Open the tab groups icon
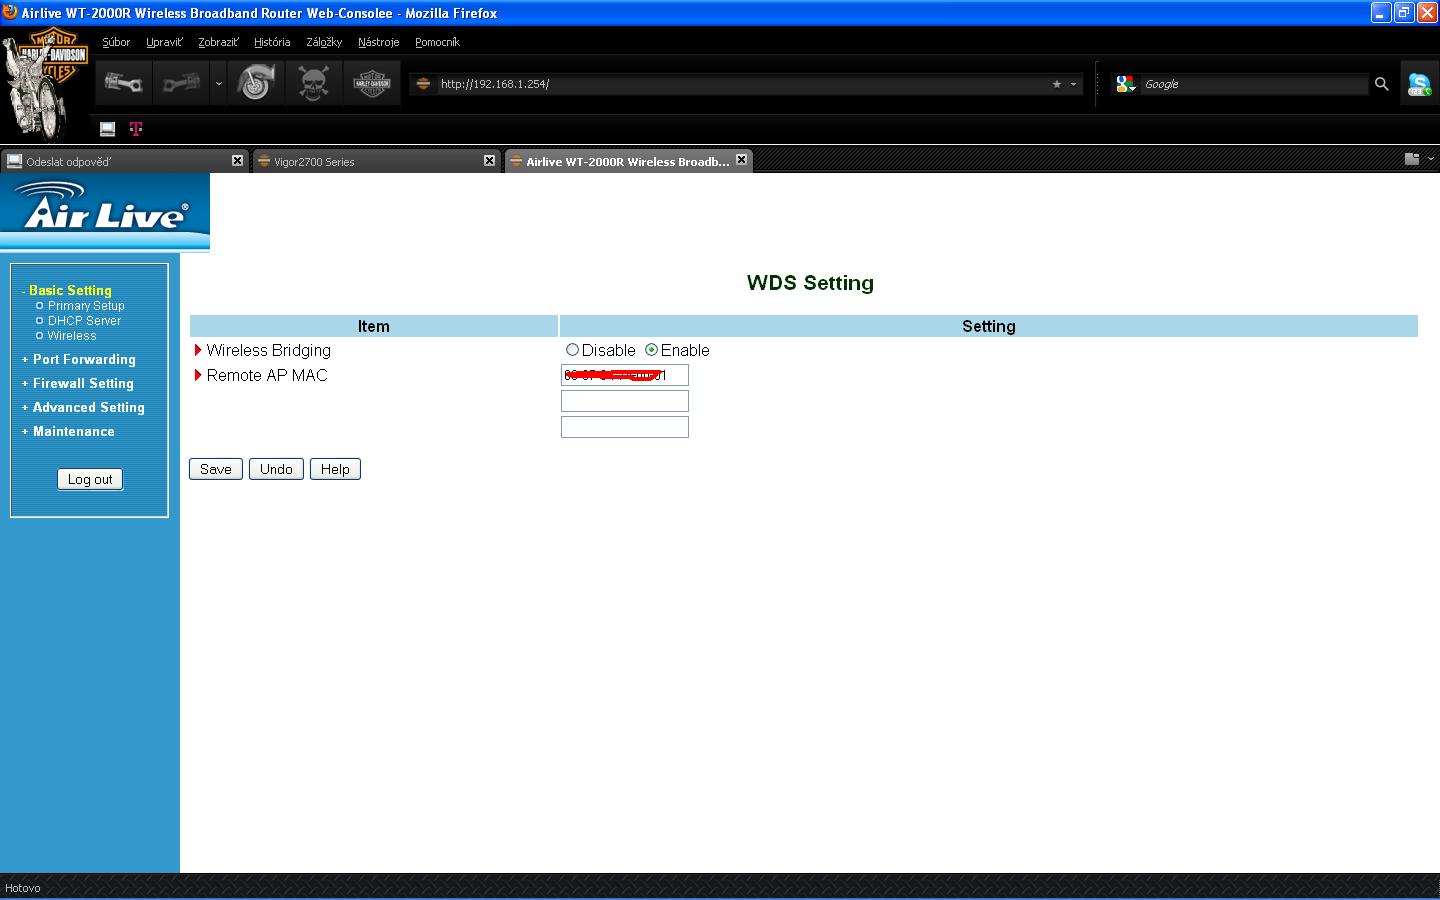The width and height of the screenshot is (1440, 900). click(1412, 159)
